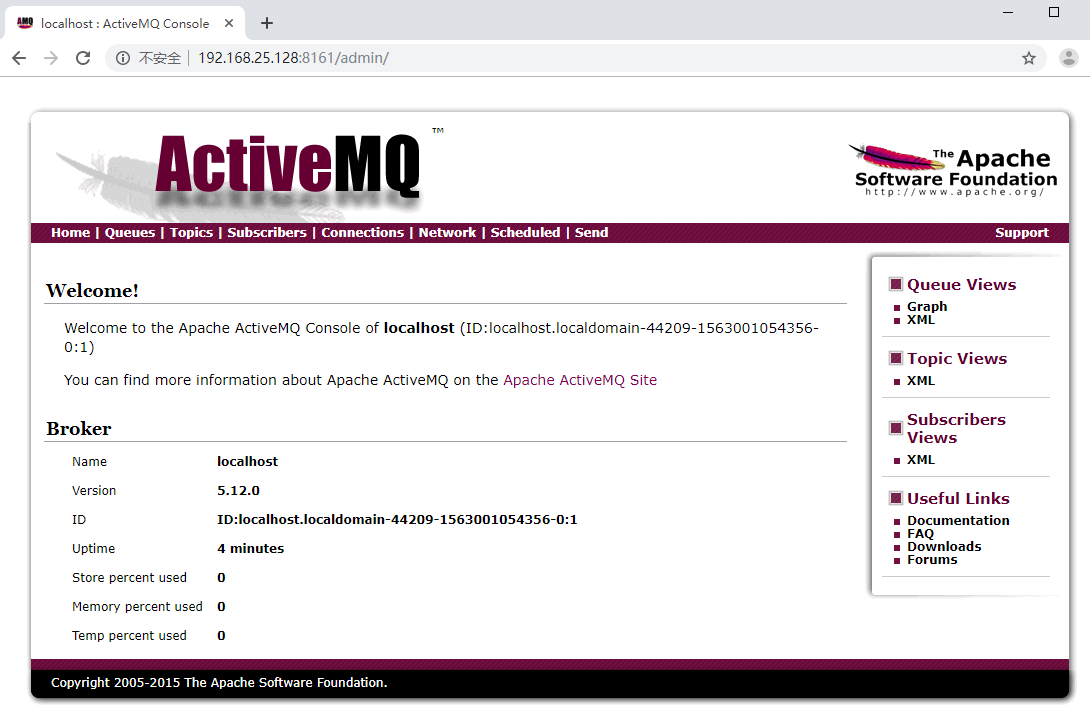The height and width of the screenshot is (708, 1090).
Task: Open the Network page
Action: (x=447, y=233)
